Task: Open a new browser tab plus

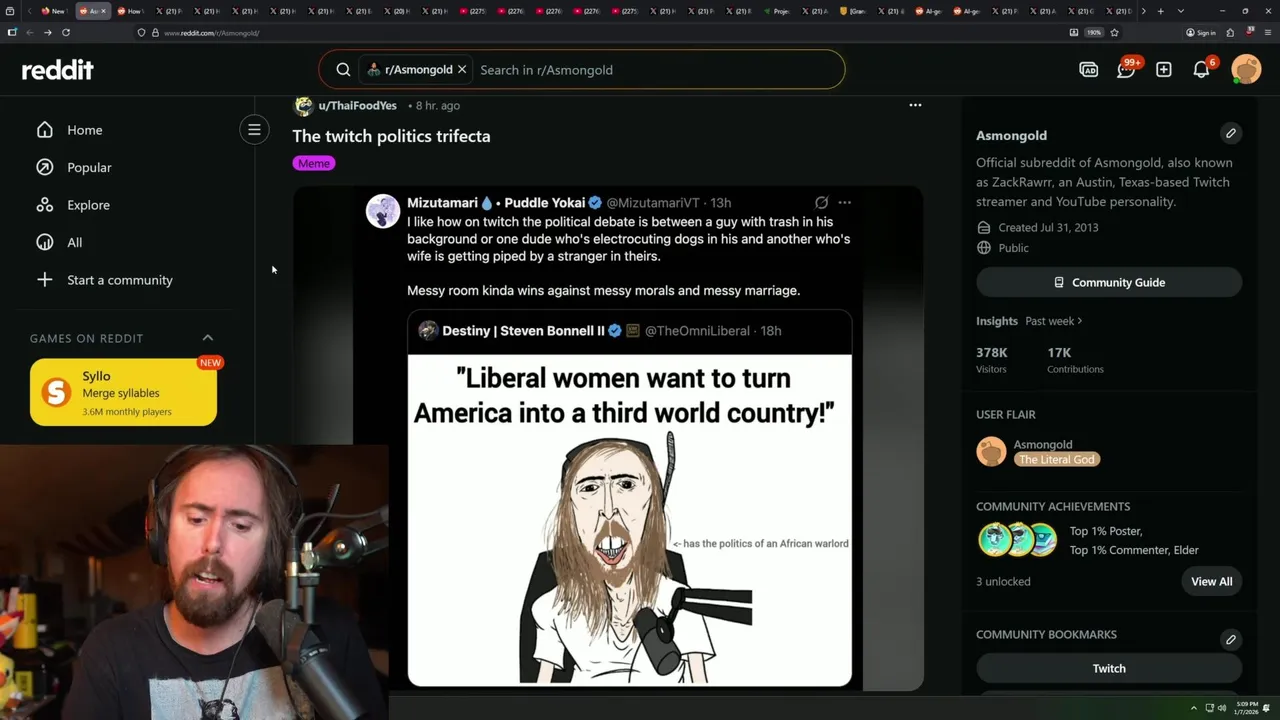Action: pos(1160,11)
